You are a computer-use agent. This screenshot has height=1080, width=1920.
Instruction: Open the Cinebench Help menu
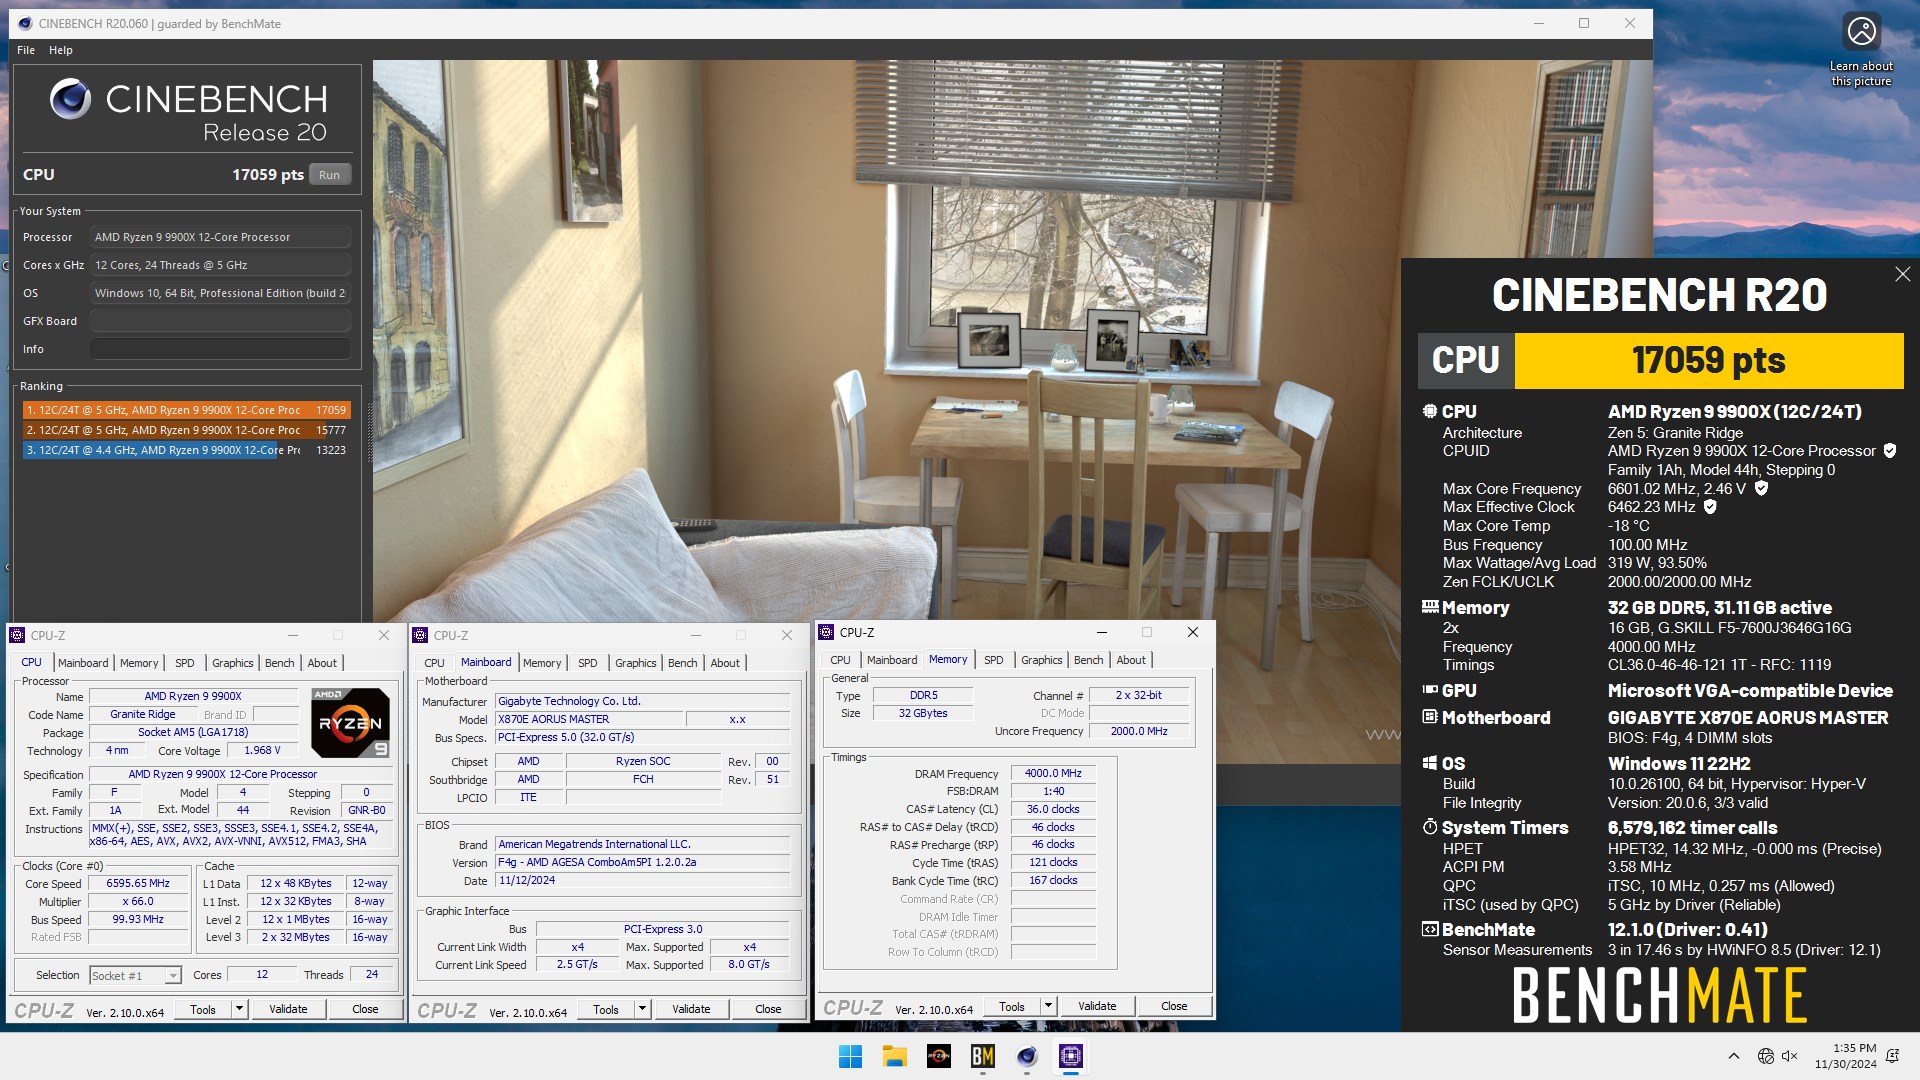click(61, 50)
